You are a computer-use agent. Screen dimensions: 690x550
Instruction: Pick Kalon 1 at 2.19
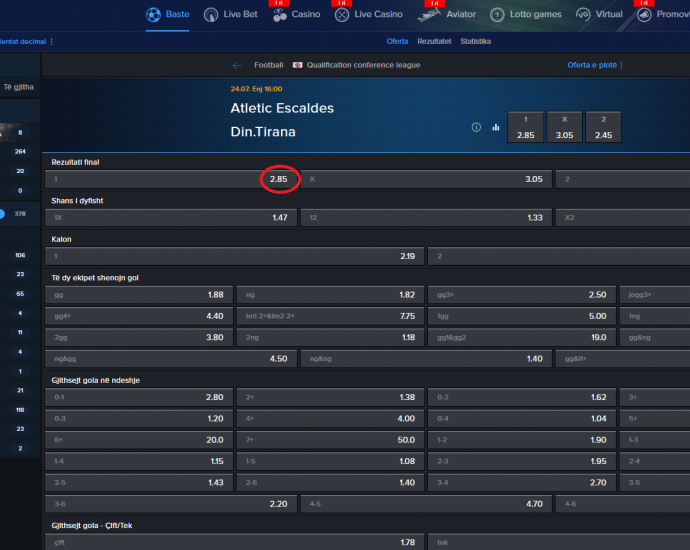(x=235, y=256)
